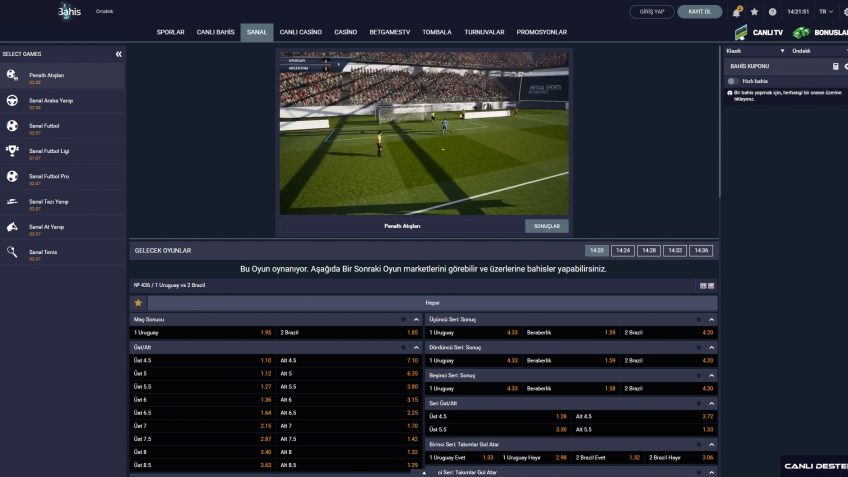Collapse the Select Games sidebar
The width and height of the screenshot is (848, 477).
[x=118, y=54]
